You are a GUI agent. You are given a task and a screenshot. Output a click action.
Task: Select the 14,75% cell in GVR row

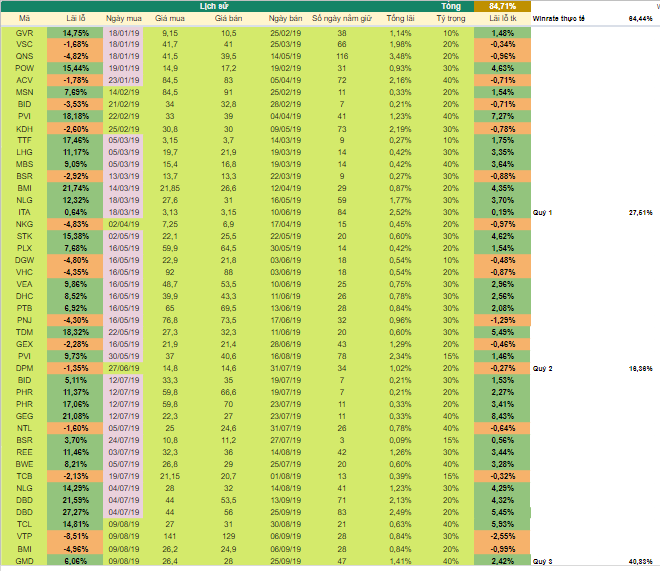coord(75,33)
